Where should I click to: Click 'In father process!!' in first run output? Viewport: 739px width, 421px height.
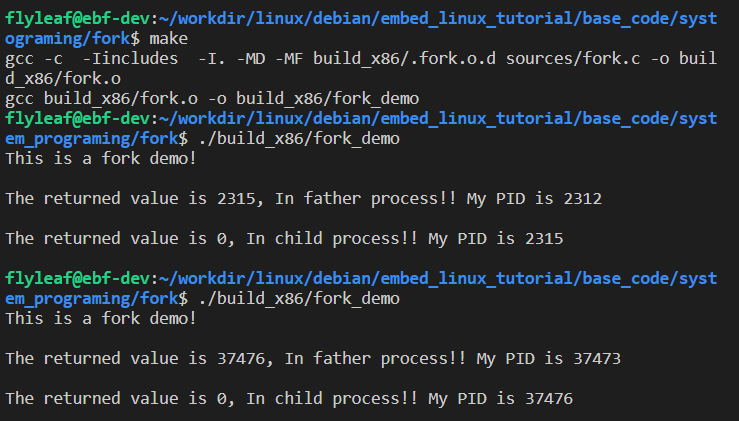(366, 198)
